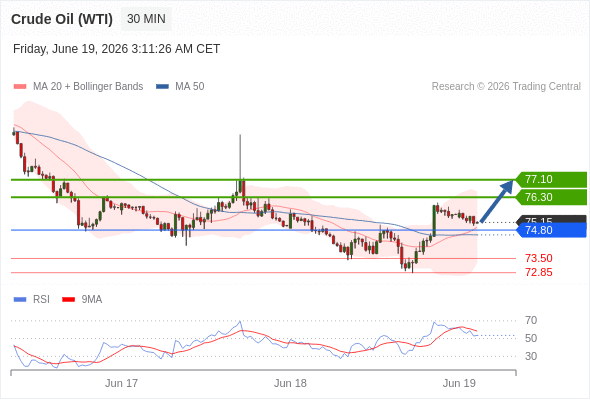The width and height of the screenshot is (590, 400).
Task: Click the Jun 17 date axis label
Action: click(x=121, y=383)
